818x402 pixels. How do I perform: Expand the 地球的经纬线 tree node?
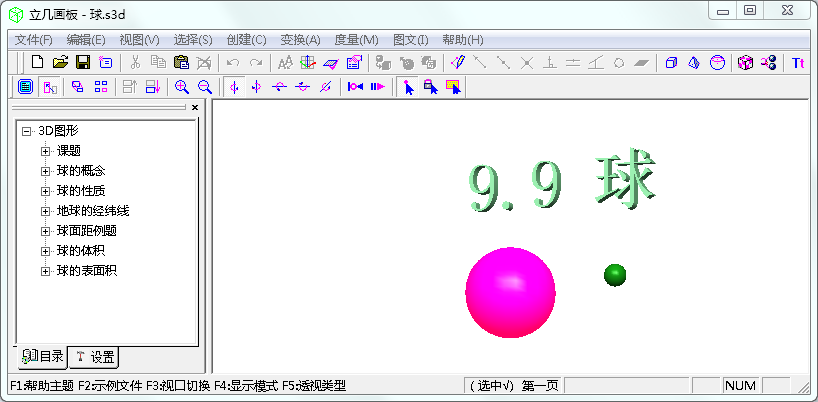45,211
